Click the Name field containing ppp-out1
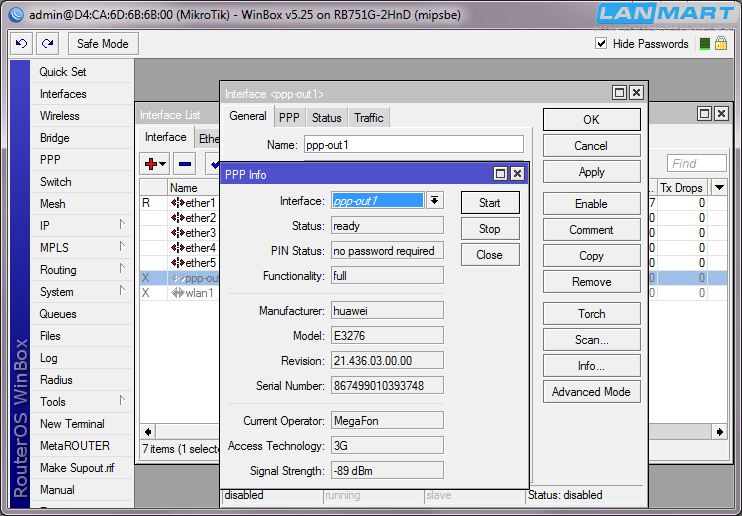 pos(414,144)
